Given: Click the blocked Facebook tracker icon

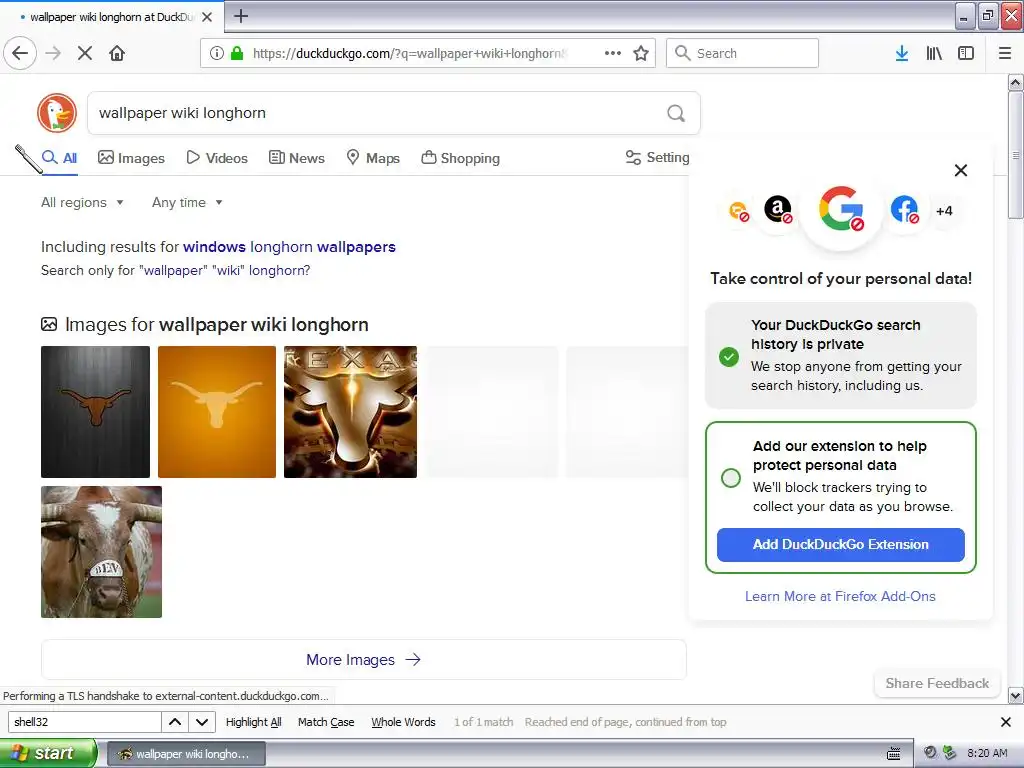Looking at the screenshot, I should [x=904, y=210].
